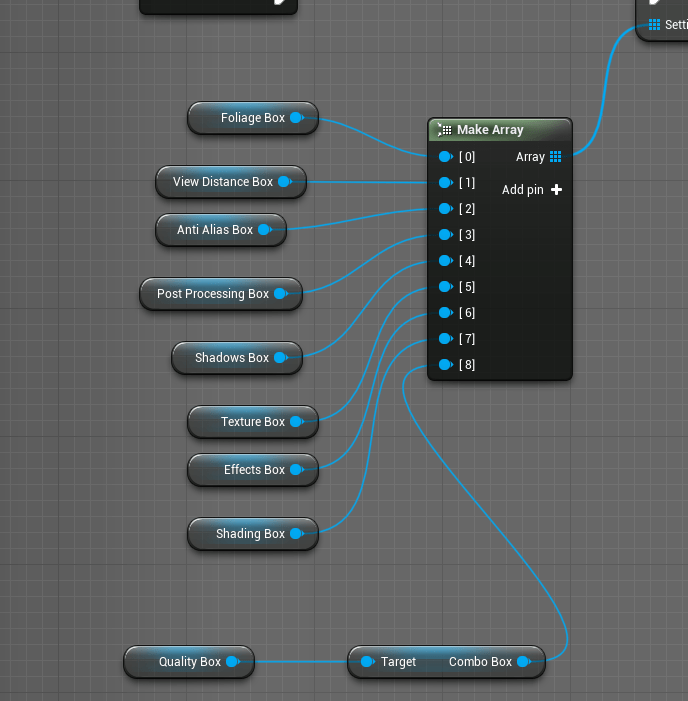Select the Post Processing Box node
Image resolution: width=688 pixels, height=701 pixels.
tap(212, 294)
